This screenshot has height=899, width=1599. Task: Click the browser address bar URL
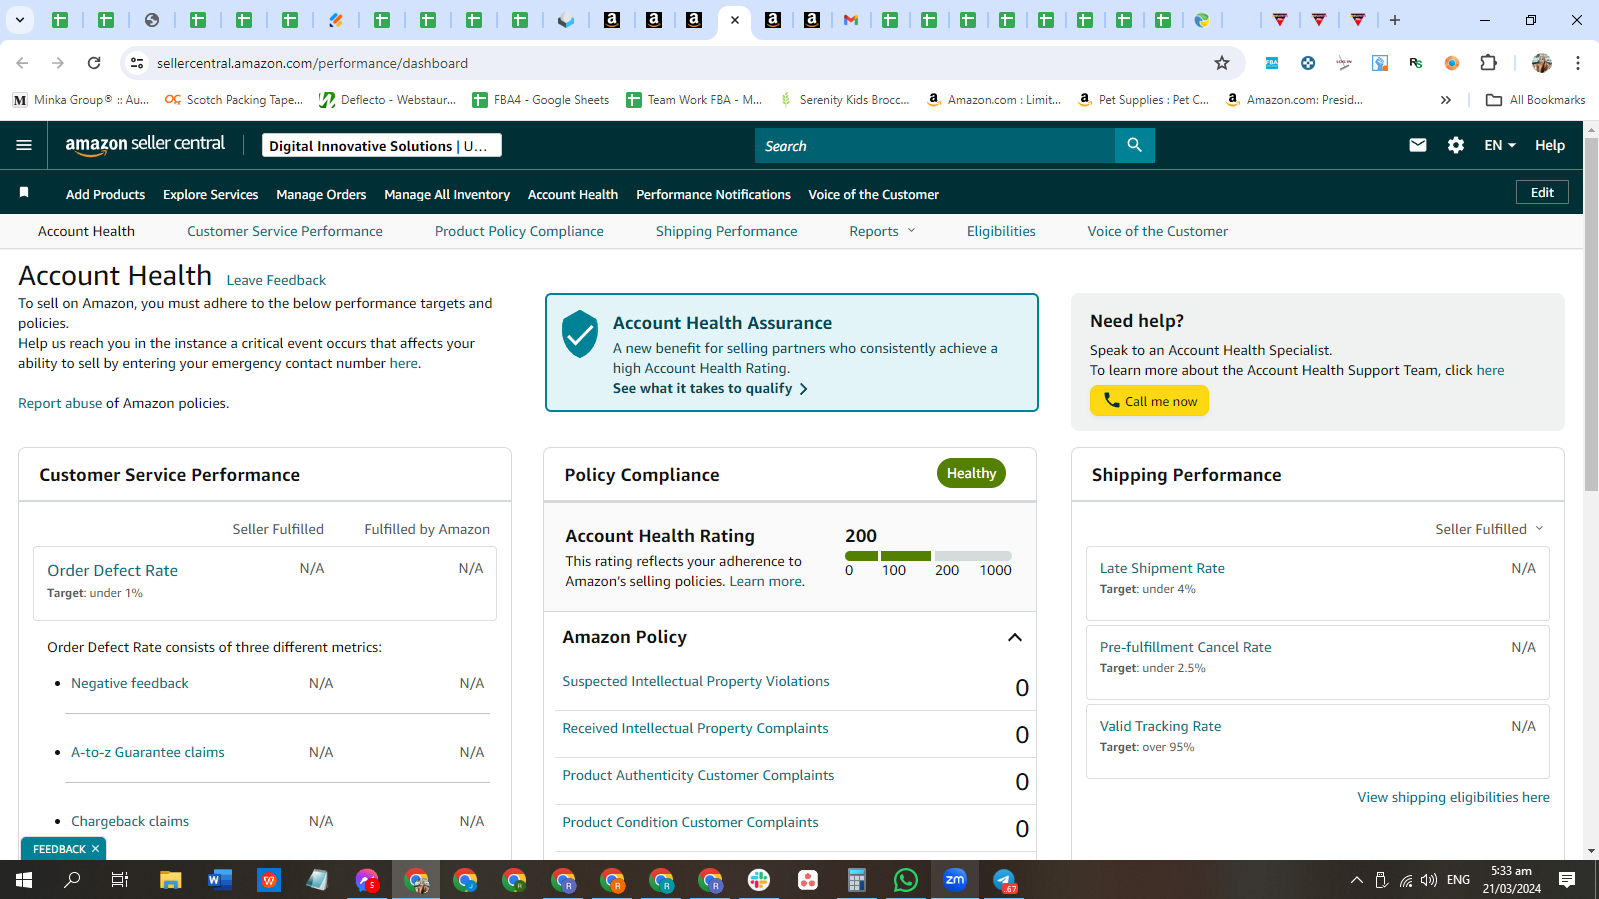[312, 63]
